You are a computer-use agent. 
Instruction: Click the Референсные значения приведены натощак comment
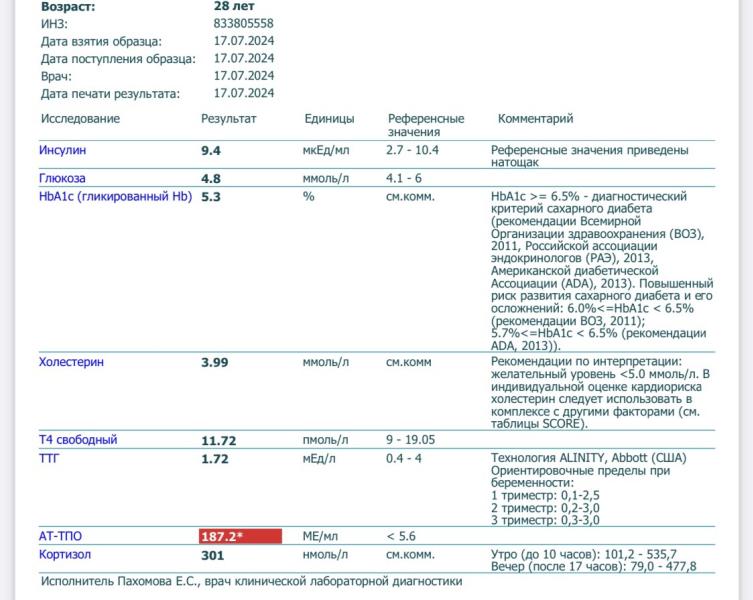coord(590,156)
